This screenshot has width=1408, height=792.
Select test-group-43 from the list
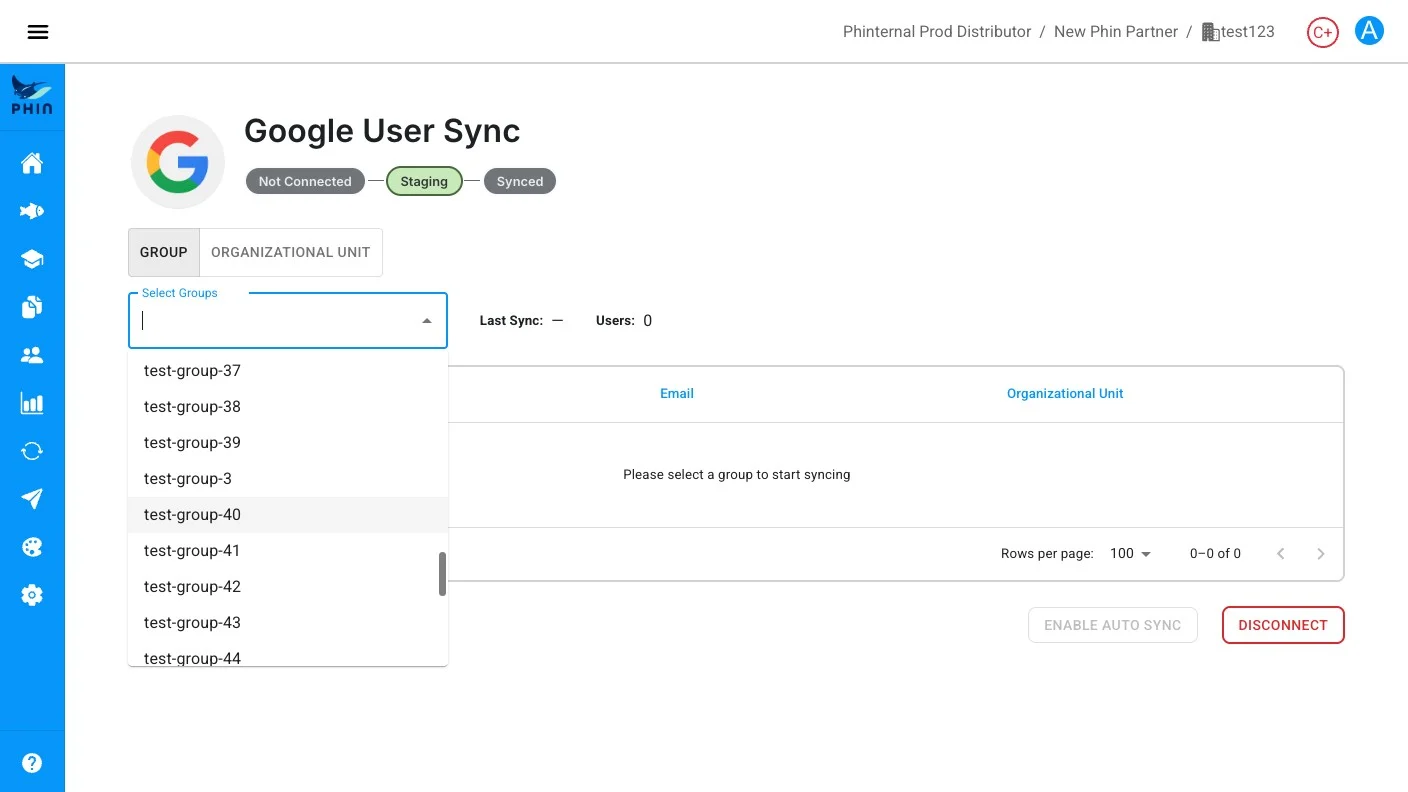(288, 623)
